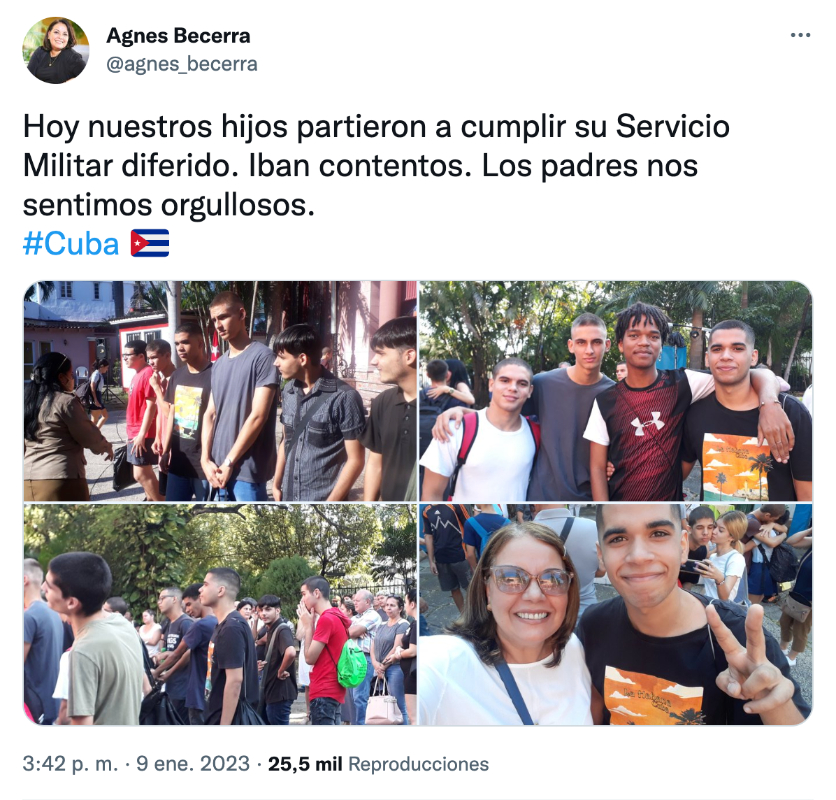Click the 3:42 p. m. timestamp

(x=70, y=764)
